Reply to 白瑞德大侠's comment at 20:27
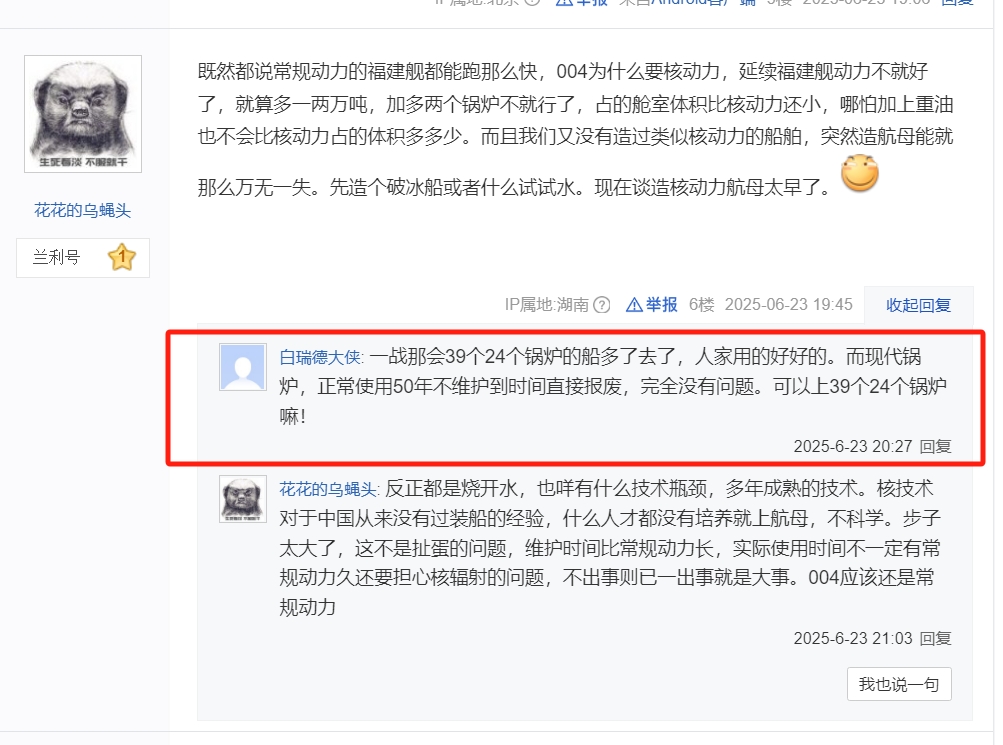The image size is (1003, 745). point(935,446)
